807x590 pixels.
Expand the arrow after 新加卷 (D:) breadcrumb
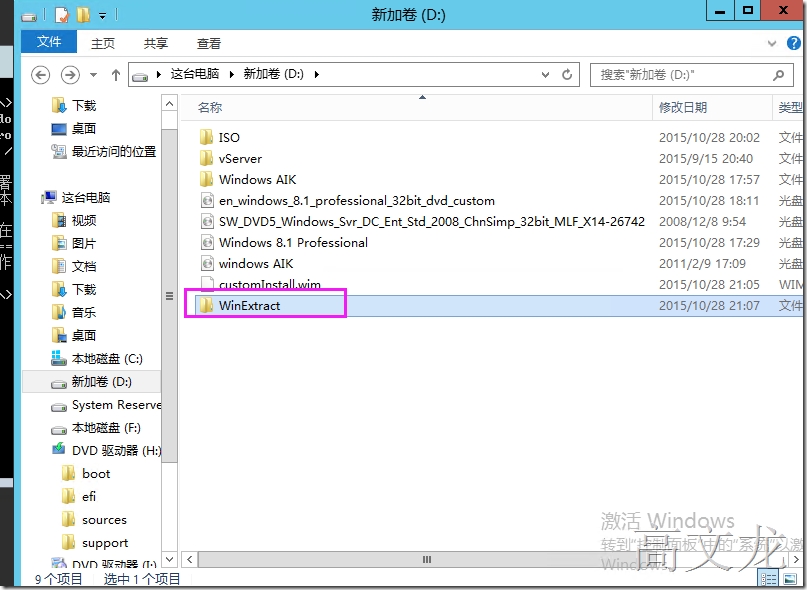click(317, 75)
